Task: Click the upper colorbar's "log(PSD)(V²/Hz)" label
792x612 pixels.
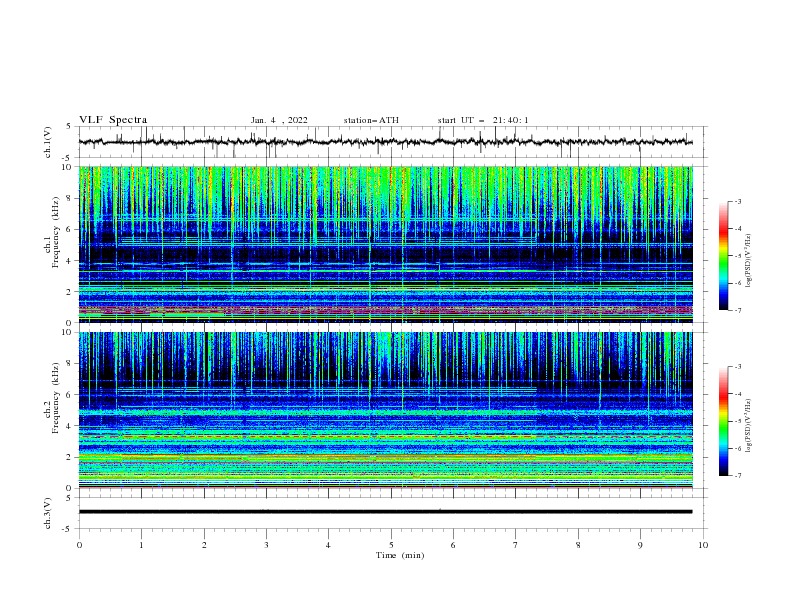Action: click(749, 261)
